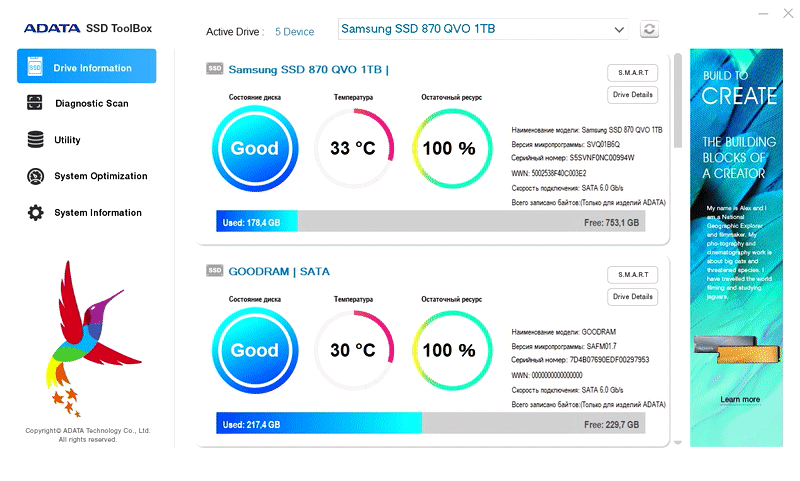Click the ADATA hummingbird logo
This screenshot has width=800, height=481.
click(x=87, y=339)
